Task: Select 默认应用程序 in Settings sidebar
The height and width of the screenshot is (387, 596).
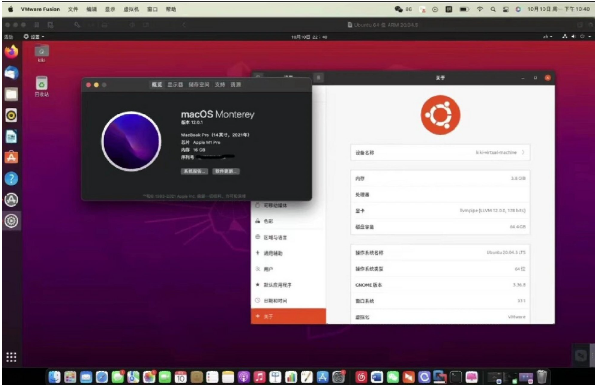Action: click(x=288, y=285)
